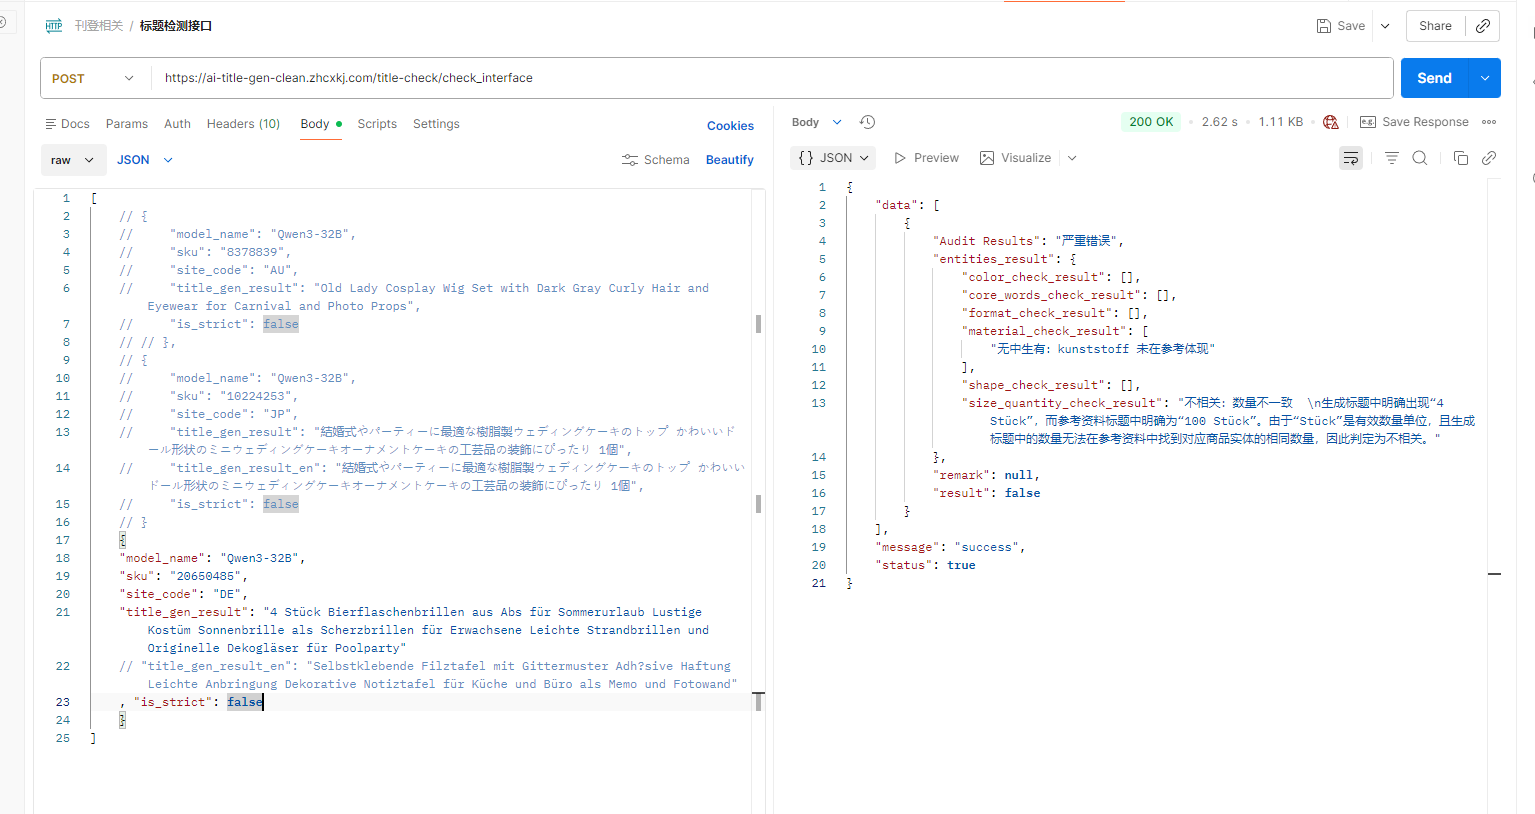This screenshot has height=814, width=1535.
Task: Copy request link via the chain icon beside Share
Action: click(1482, 26)
